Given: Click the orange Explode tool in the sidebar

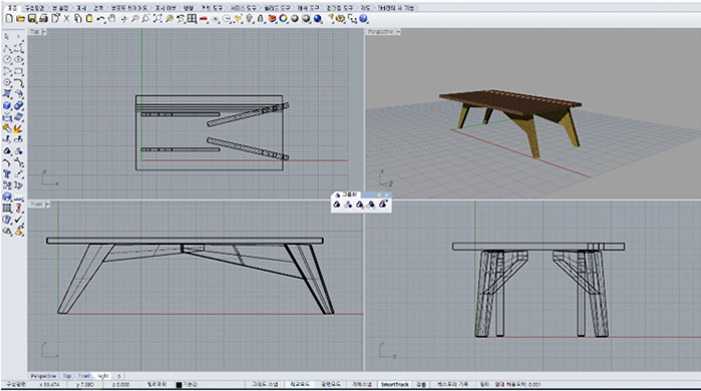Looking at the screenshot, I should tap(18, 129).
